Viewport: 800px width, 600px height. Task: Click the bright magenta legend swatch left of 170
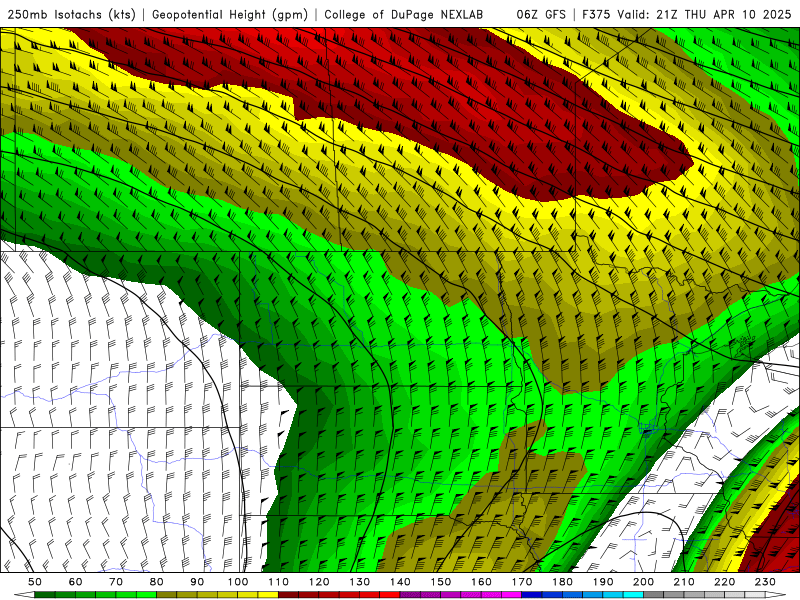click(x=512, y=595)
